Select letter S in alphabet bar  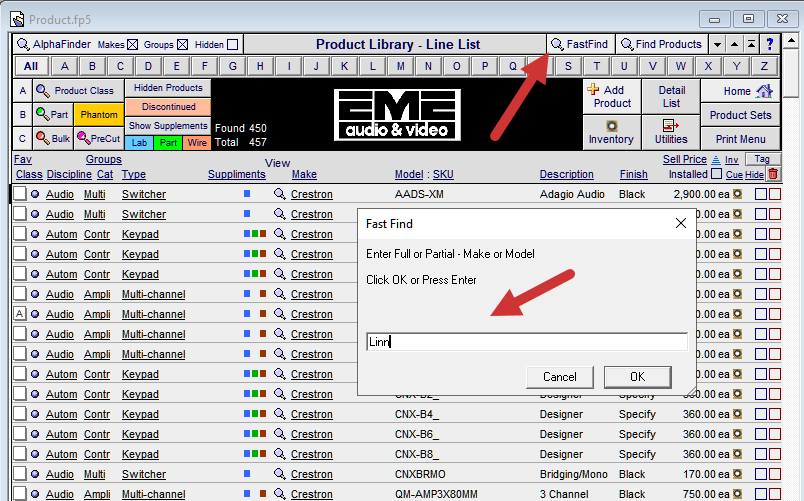coord(568,66)
